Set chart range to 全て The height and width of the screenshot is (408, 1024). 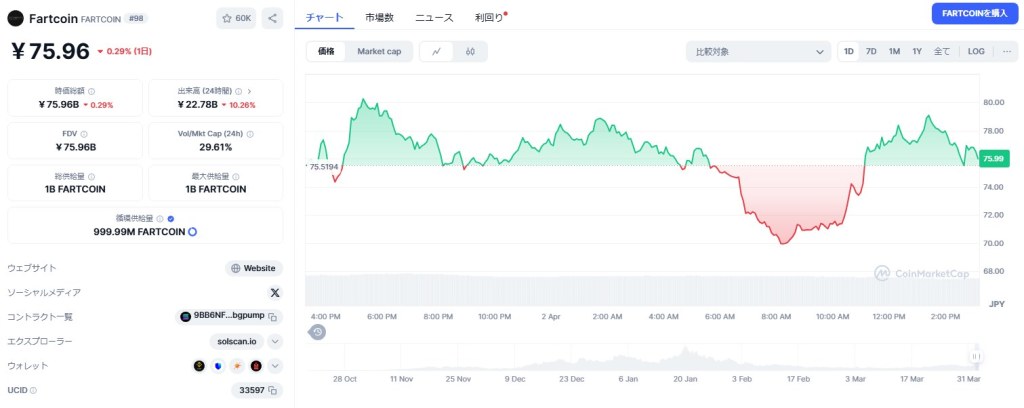[942, 52]
